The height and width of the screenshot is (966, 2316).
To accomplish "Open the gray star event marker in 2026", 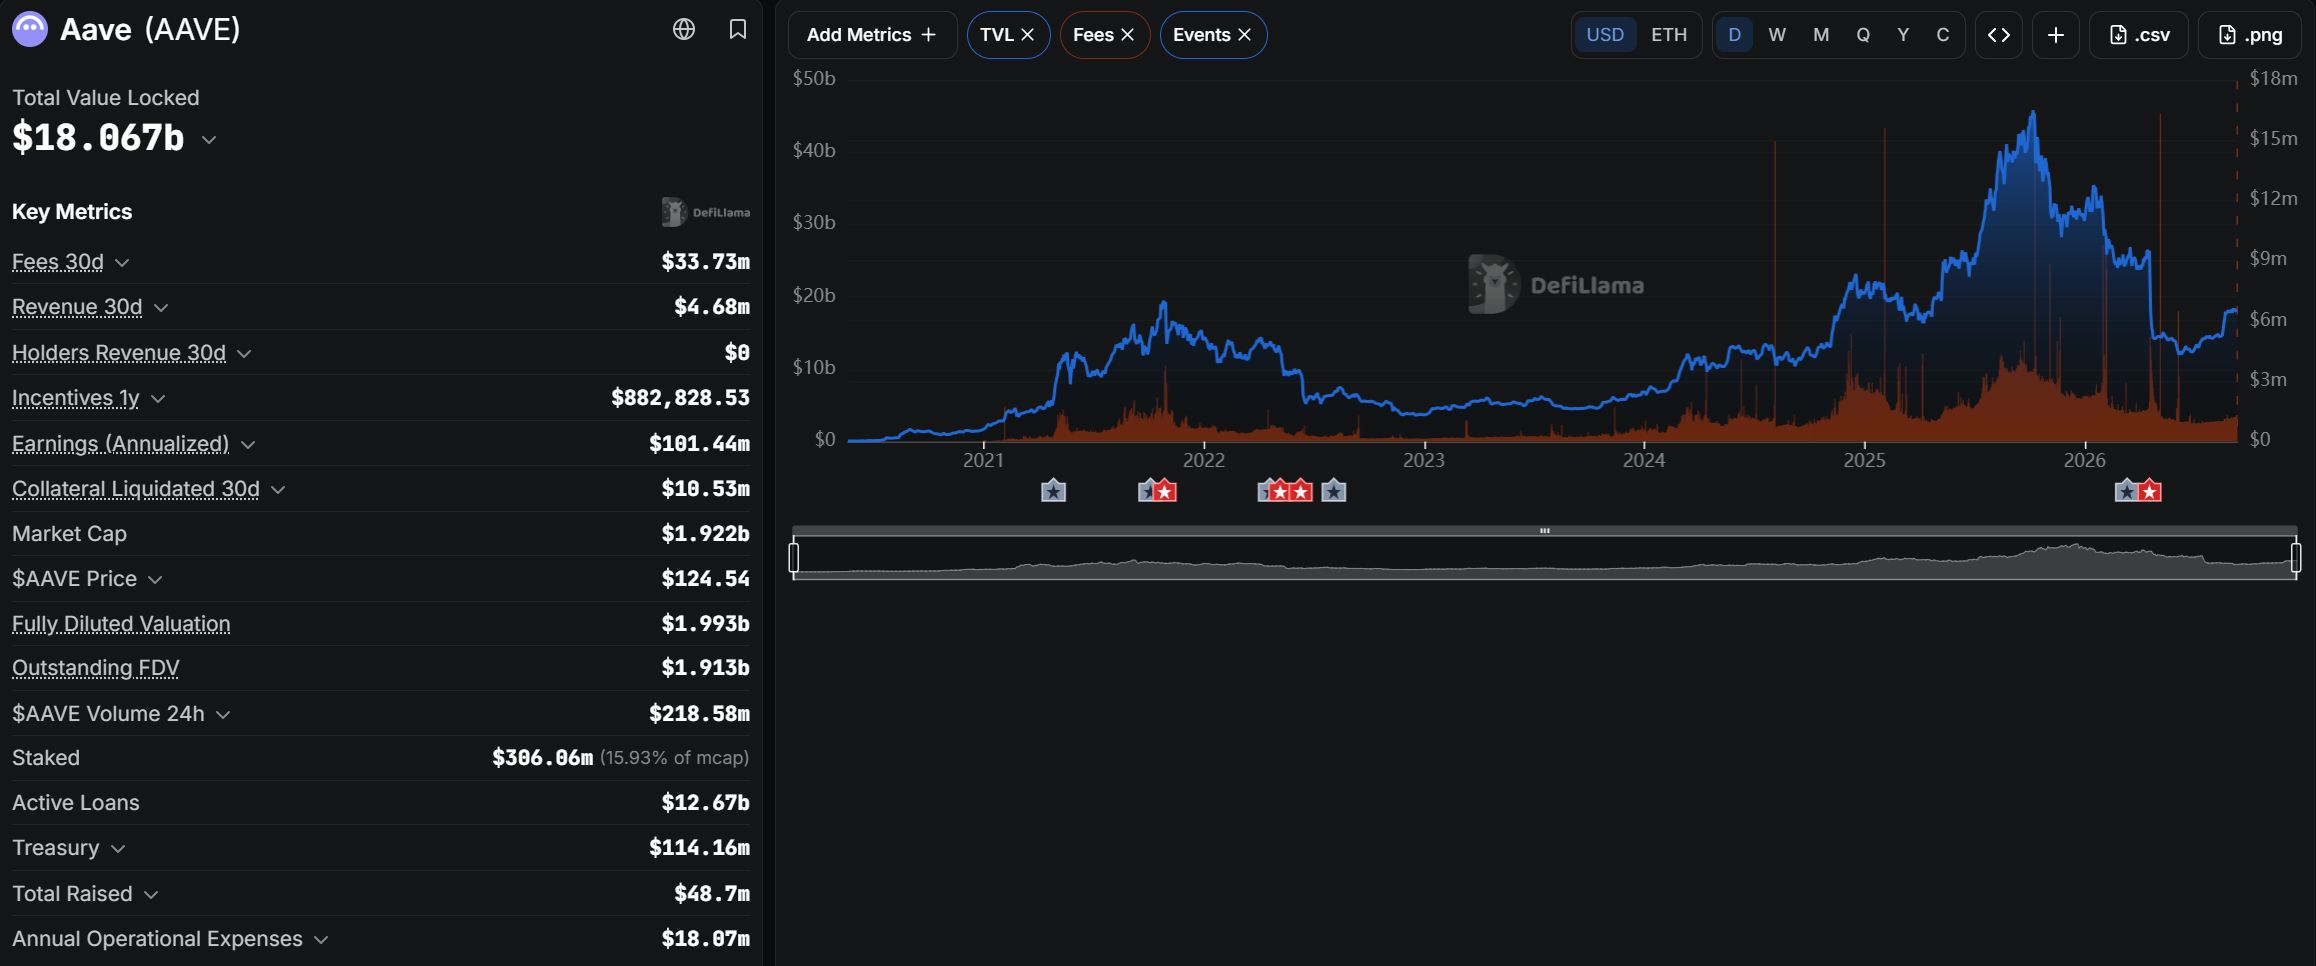I will 2126,491.
